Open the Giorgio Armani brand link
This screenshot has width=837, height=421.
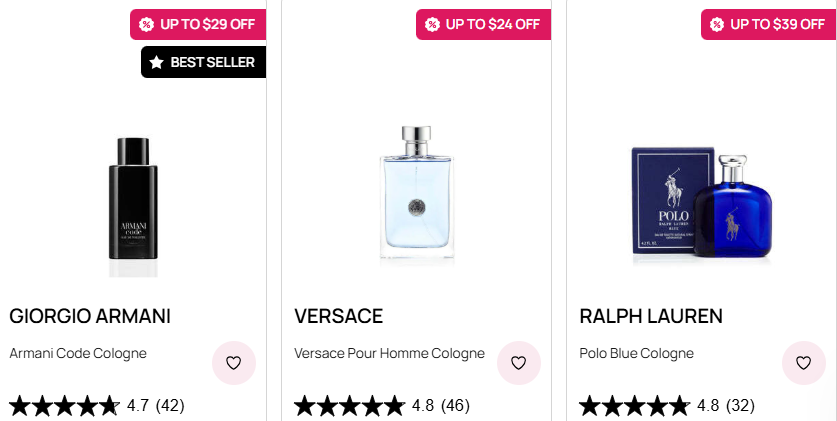click(x=90, y=316)
